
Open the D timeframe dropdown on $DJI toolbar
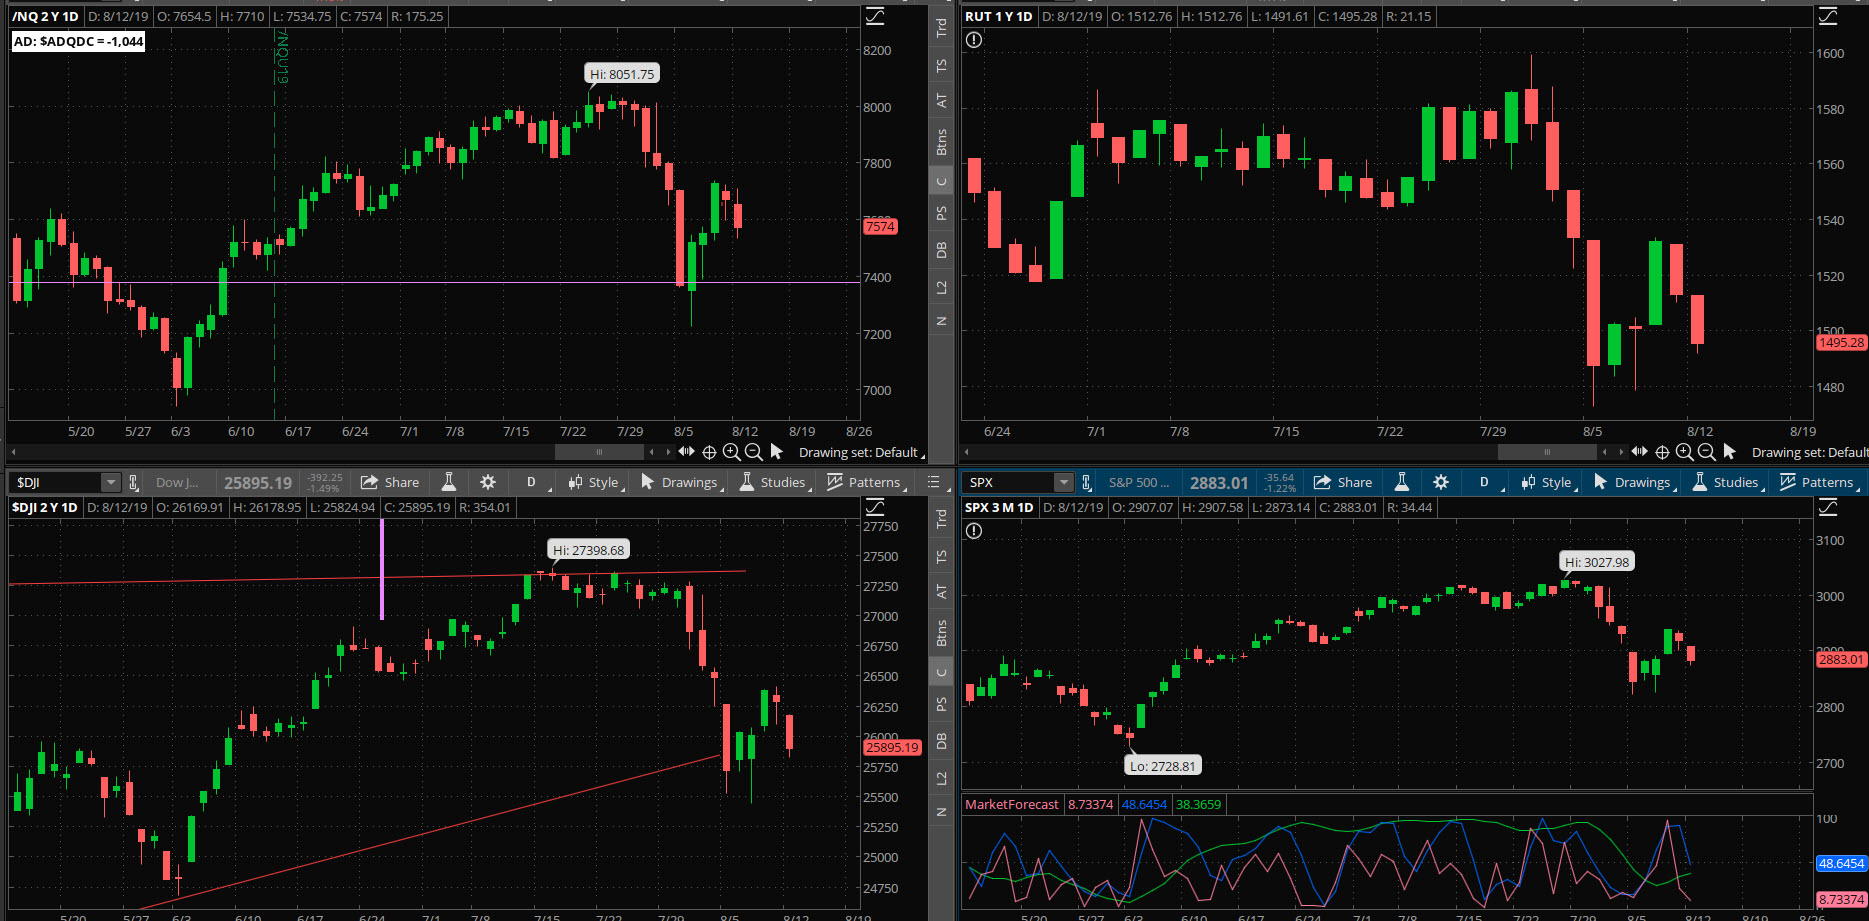tap(532, 482)
